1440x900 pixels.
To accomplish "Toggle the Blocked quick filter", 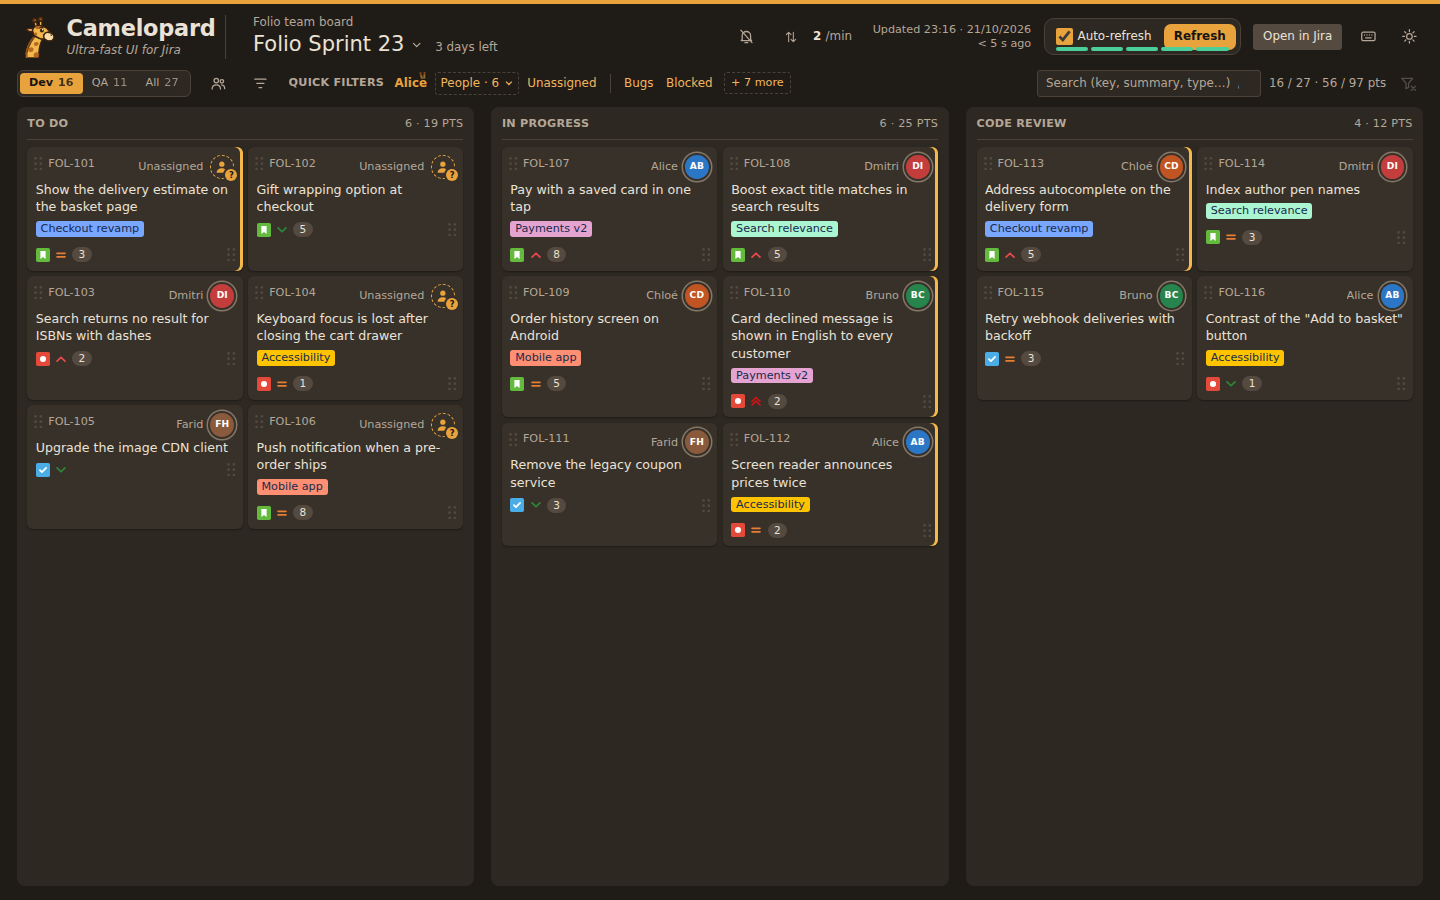I will pos(690,83).
